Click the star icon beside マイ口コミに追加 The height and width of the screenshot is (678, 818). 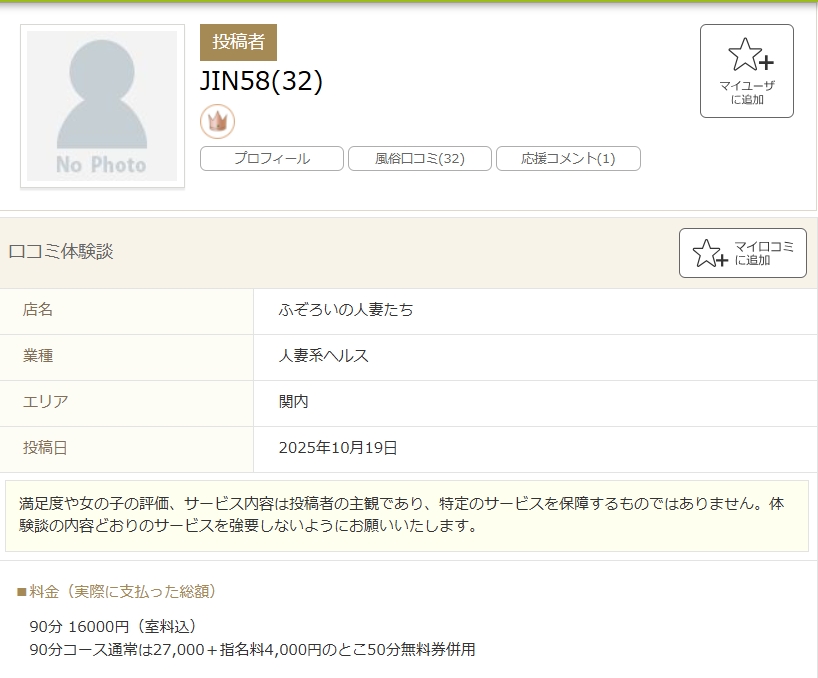(x=709, y=253)
